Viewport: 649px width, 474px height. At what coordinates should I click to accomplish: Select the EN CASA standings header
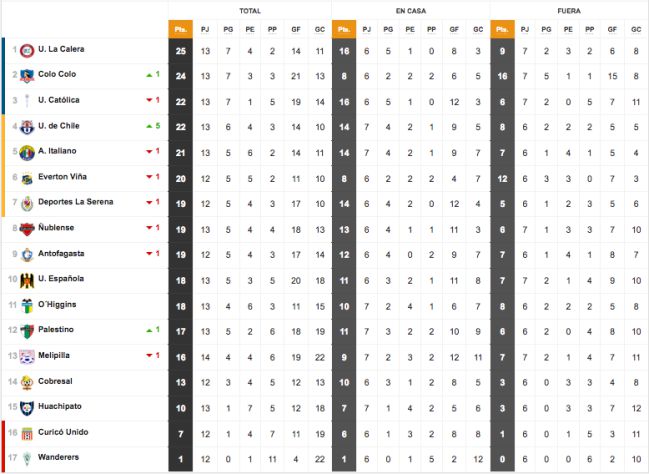pos(410,9)
